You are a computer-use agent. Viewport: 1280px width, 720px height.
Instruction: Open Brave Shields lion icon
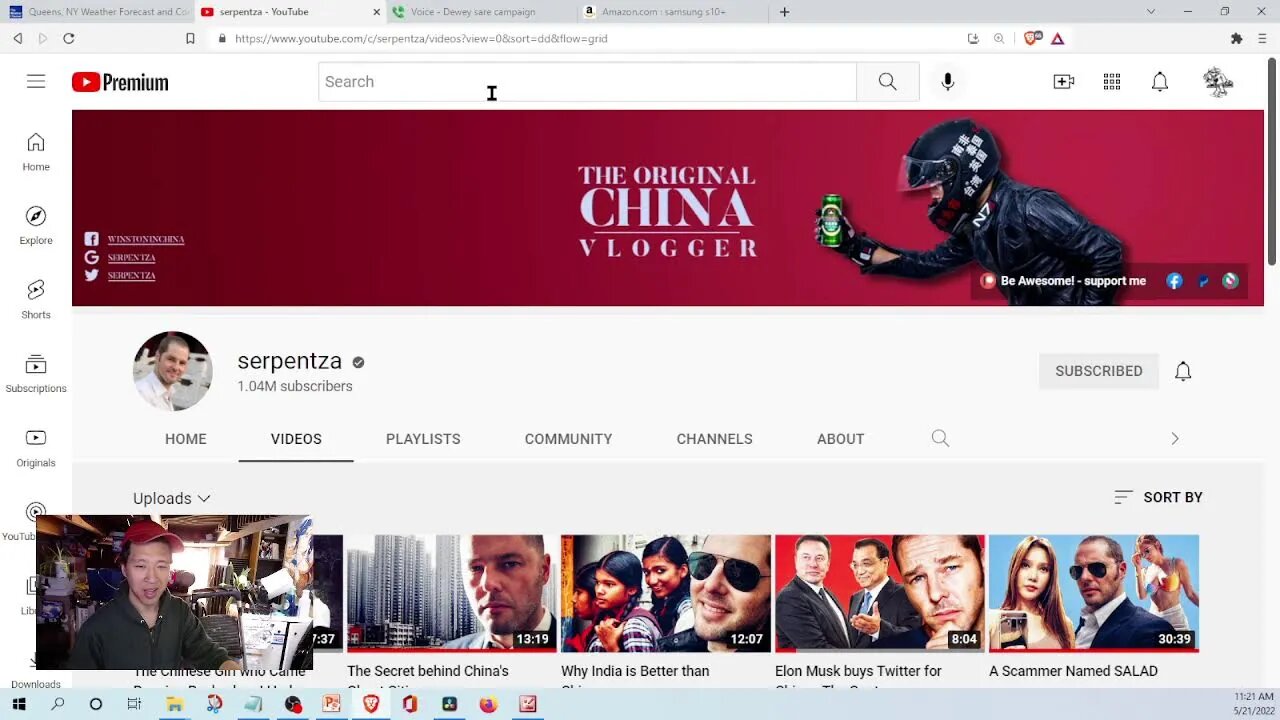(x=1032, y=38)
